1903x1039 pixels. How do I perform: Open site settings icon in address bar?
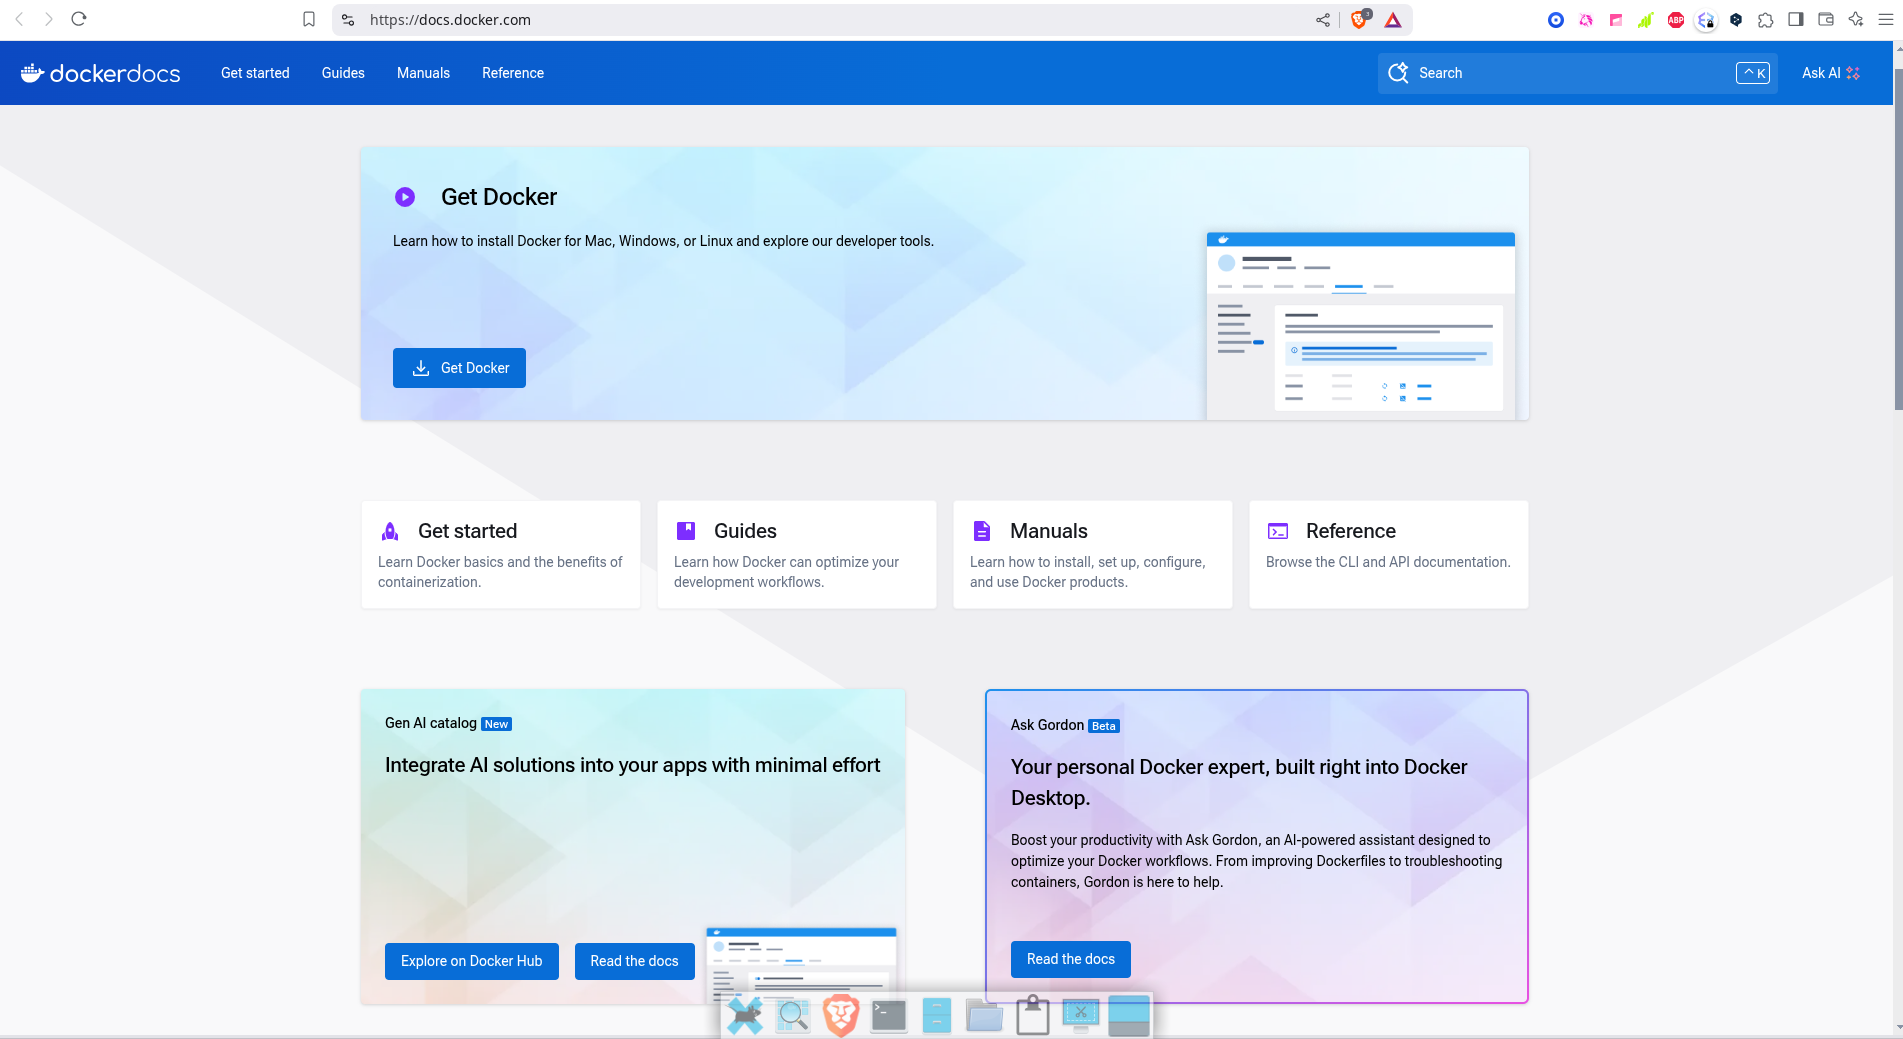click(x=348, y=20)
